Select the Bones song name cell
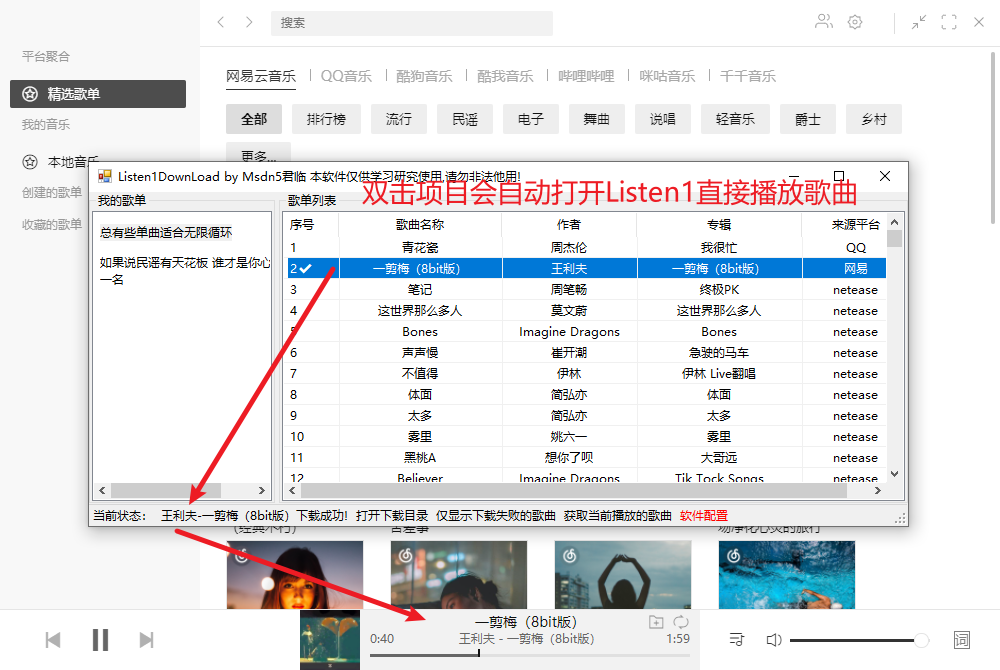This screenshot has height=670, width=1000. [x=420, y=331]
